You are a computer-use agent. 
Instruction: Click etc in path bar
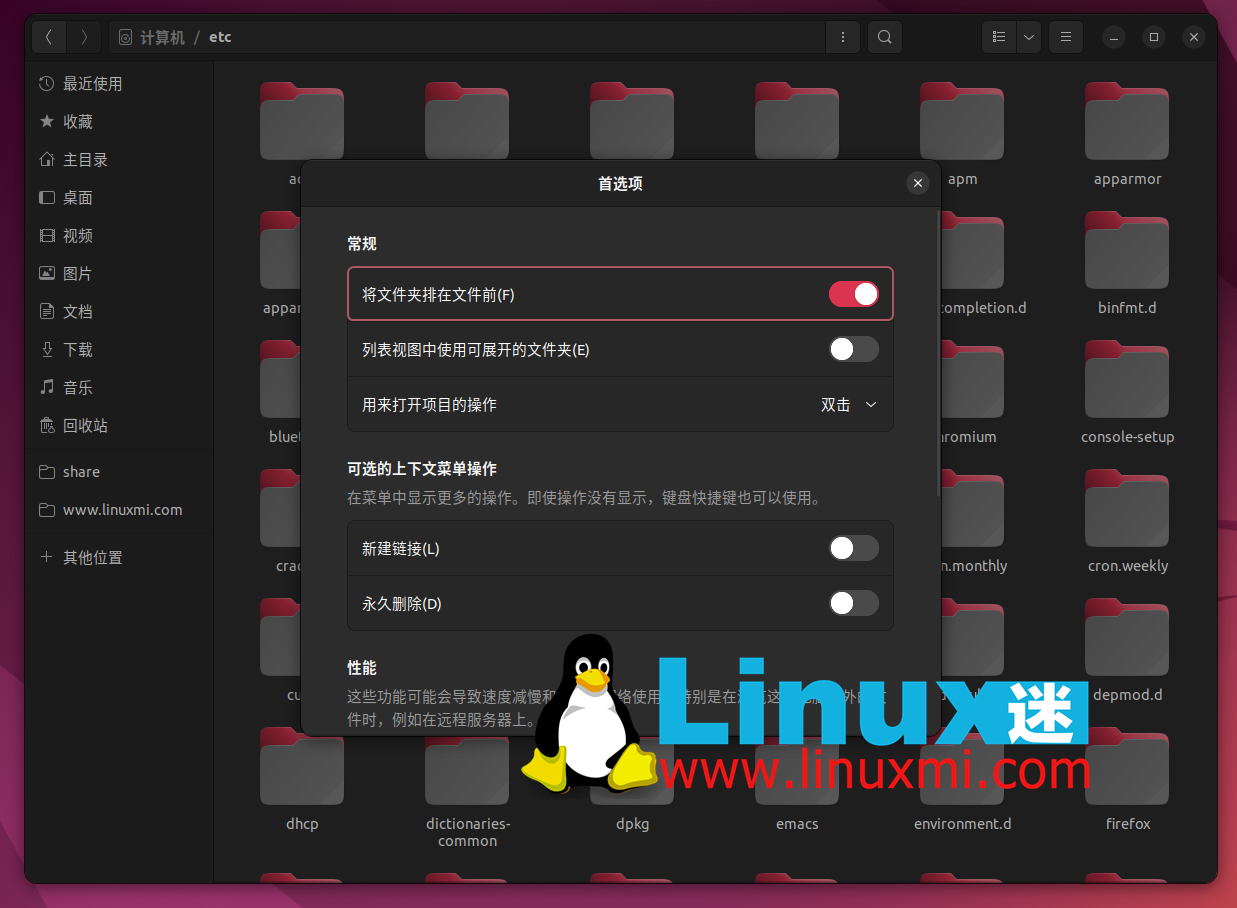(x=220, y=37)
